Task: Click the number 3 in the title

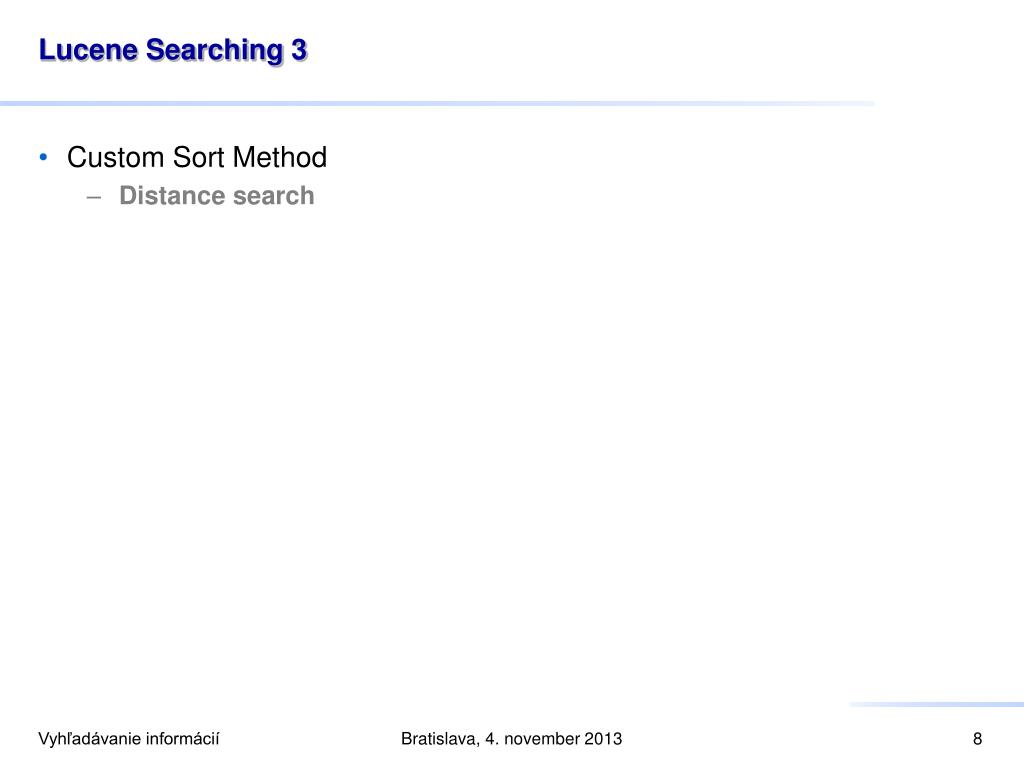Action: point(299,50)
